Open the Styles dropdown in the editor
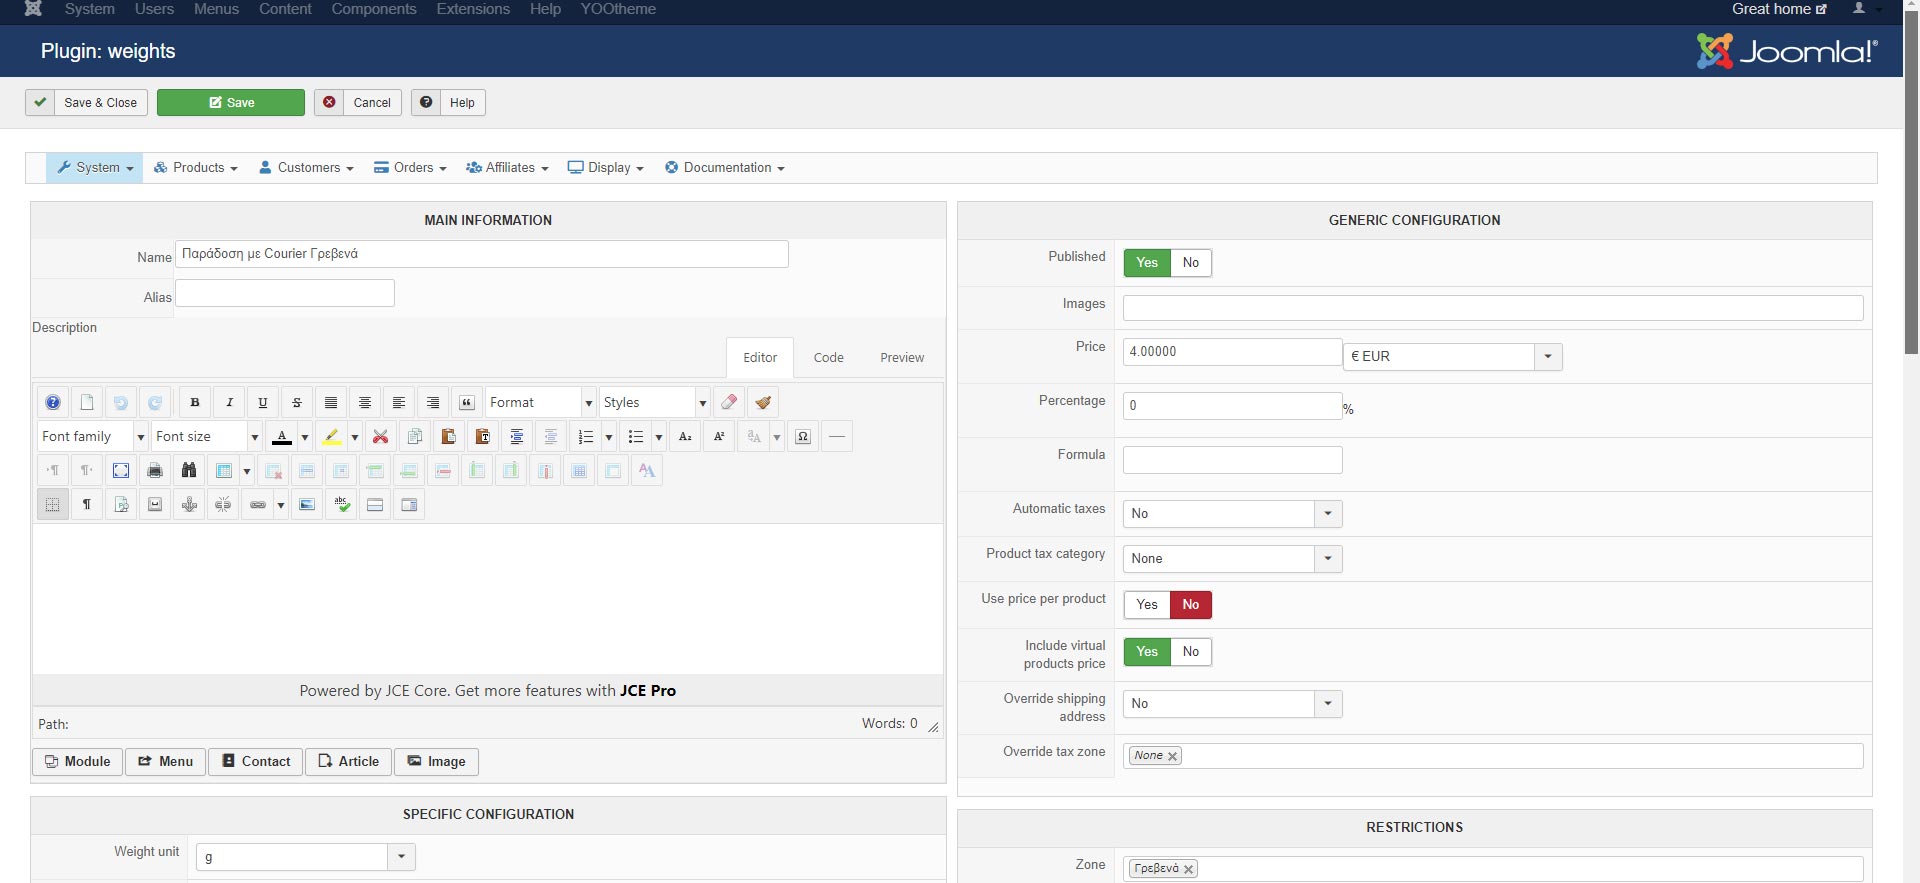The width and height of the screenshot is (1920, 883). (655, 402)
